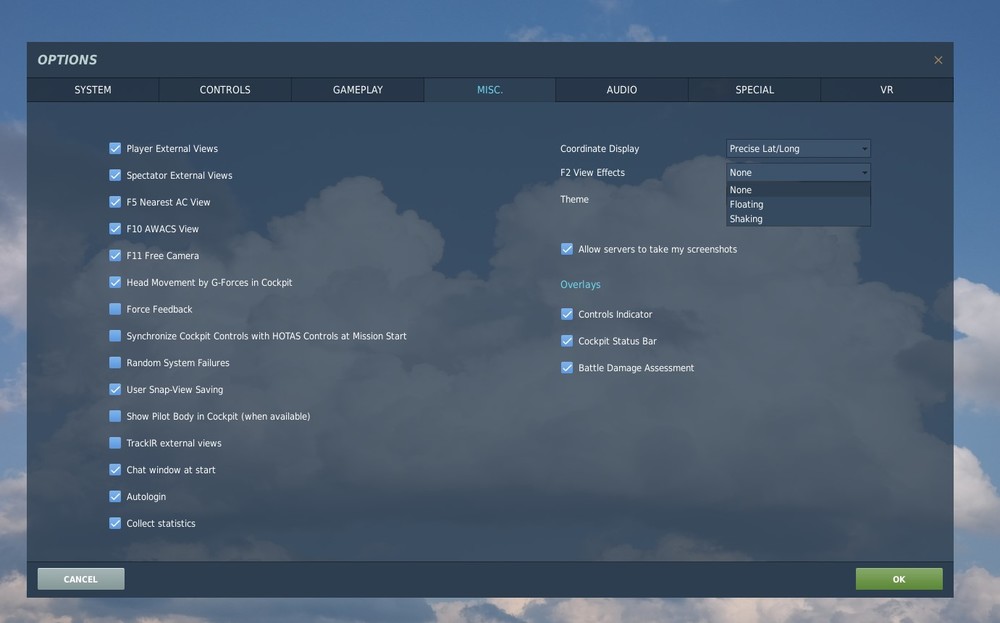The image size is (1000, 623).
Task: Collapse the F2 View Effects dropdown arrow
Action: tap(864, 173)
